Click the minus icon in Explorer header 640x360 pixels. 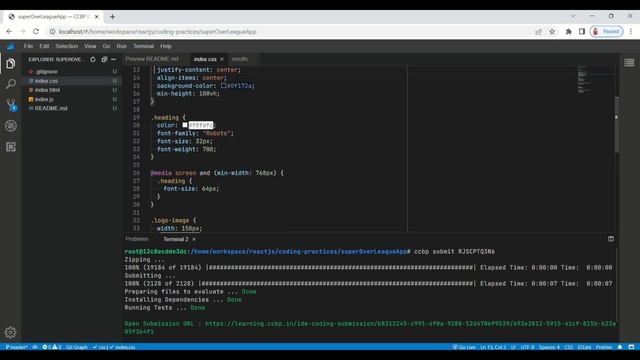113,60
